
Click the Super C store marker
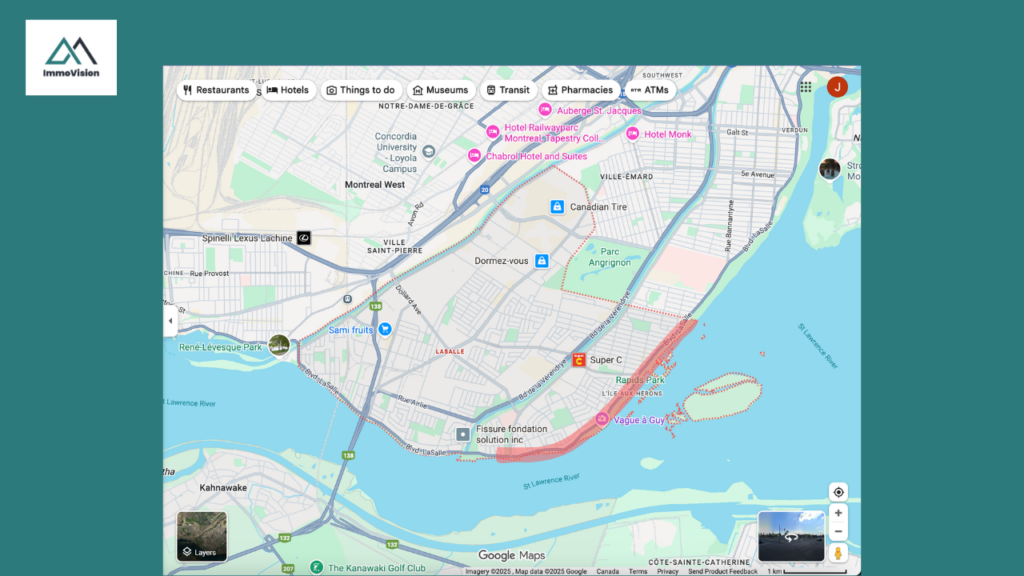pos(578,360)
